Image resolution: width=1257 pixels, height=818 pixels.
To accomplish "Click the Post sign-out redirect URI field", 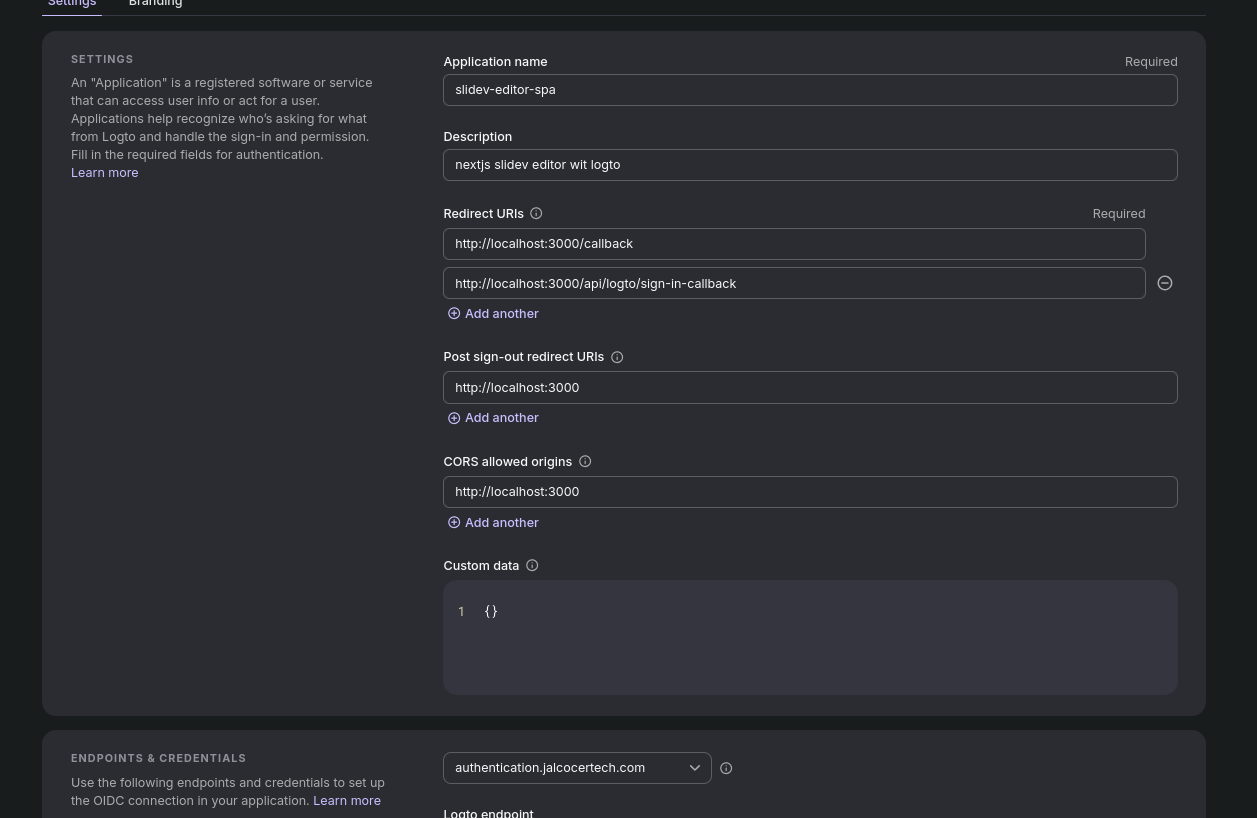I will coord(810,388).
